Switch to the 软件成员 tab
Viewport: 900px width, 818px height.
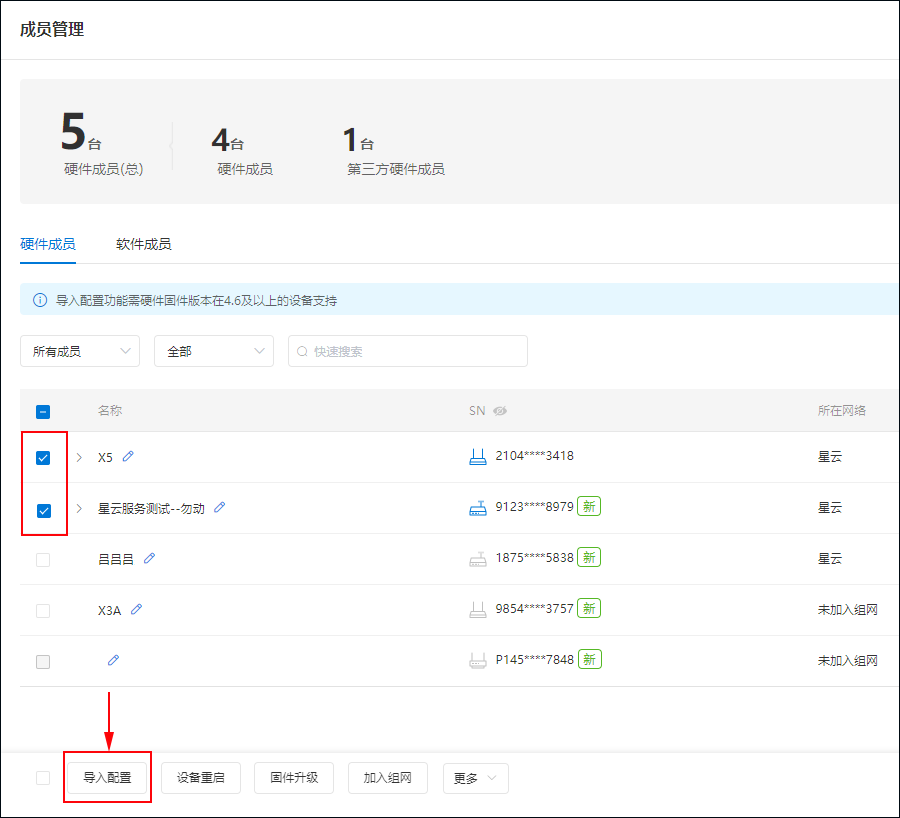click(x=143, y=244)
